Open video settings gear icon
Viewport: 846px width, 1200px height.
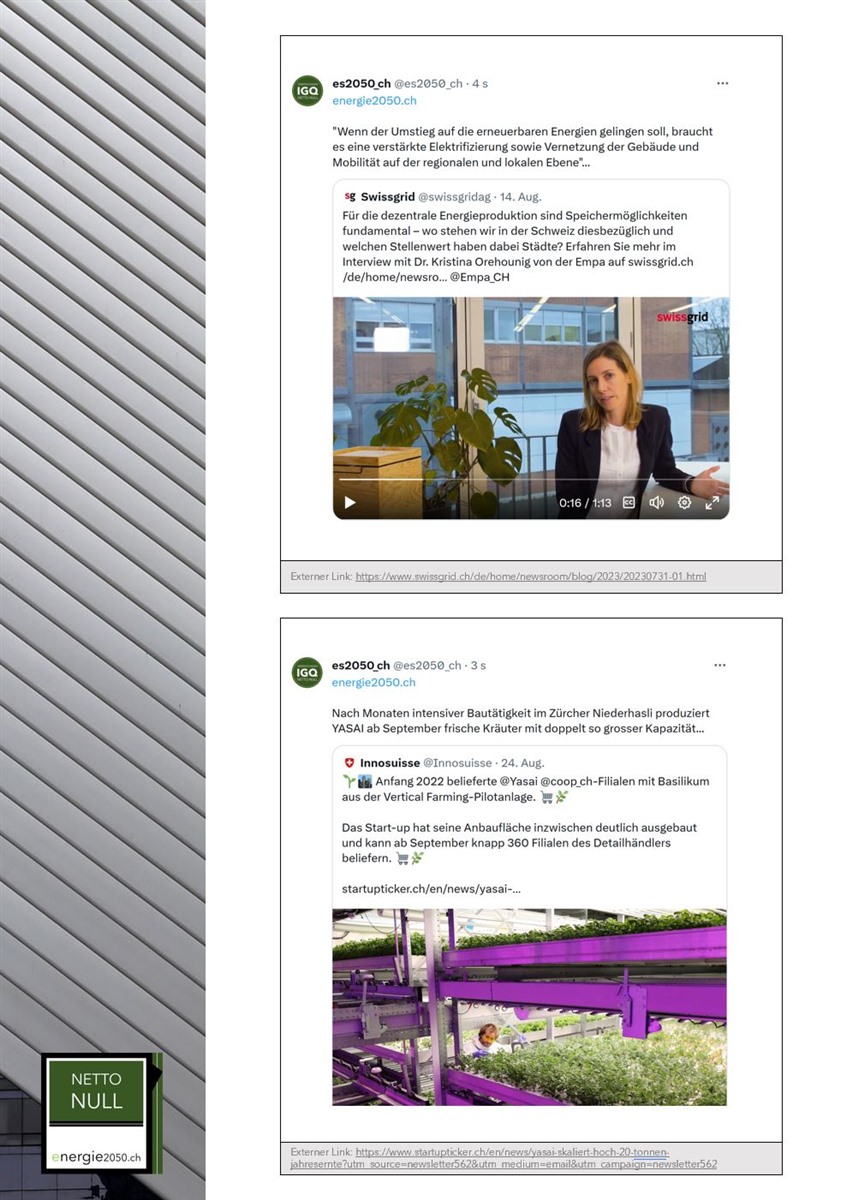(x=684, y=503)
